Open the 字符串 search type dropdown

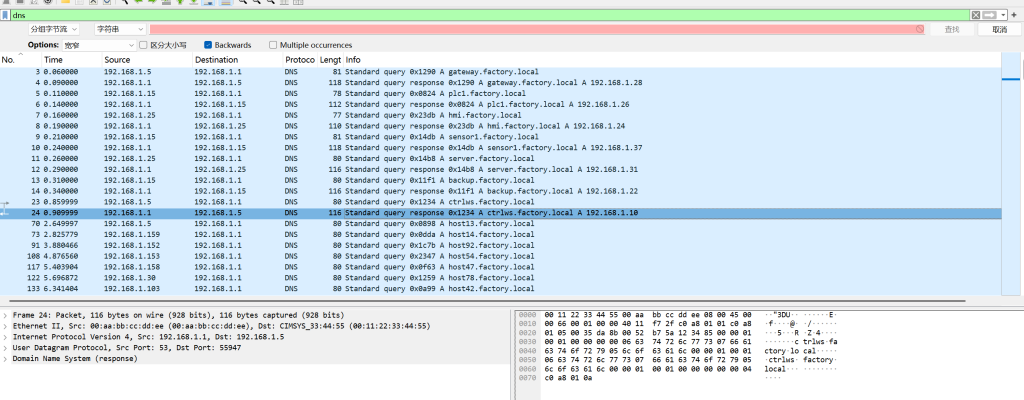click(120, 30)
